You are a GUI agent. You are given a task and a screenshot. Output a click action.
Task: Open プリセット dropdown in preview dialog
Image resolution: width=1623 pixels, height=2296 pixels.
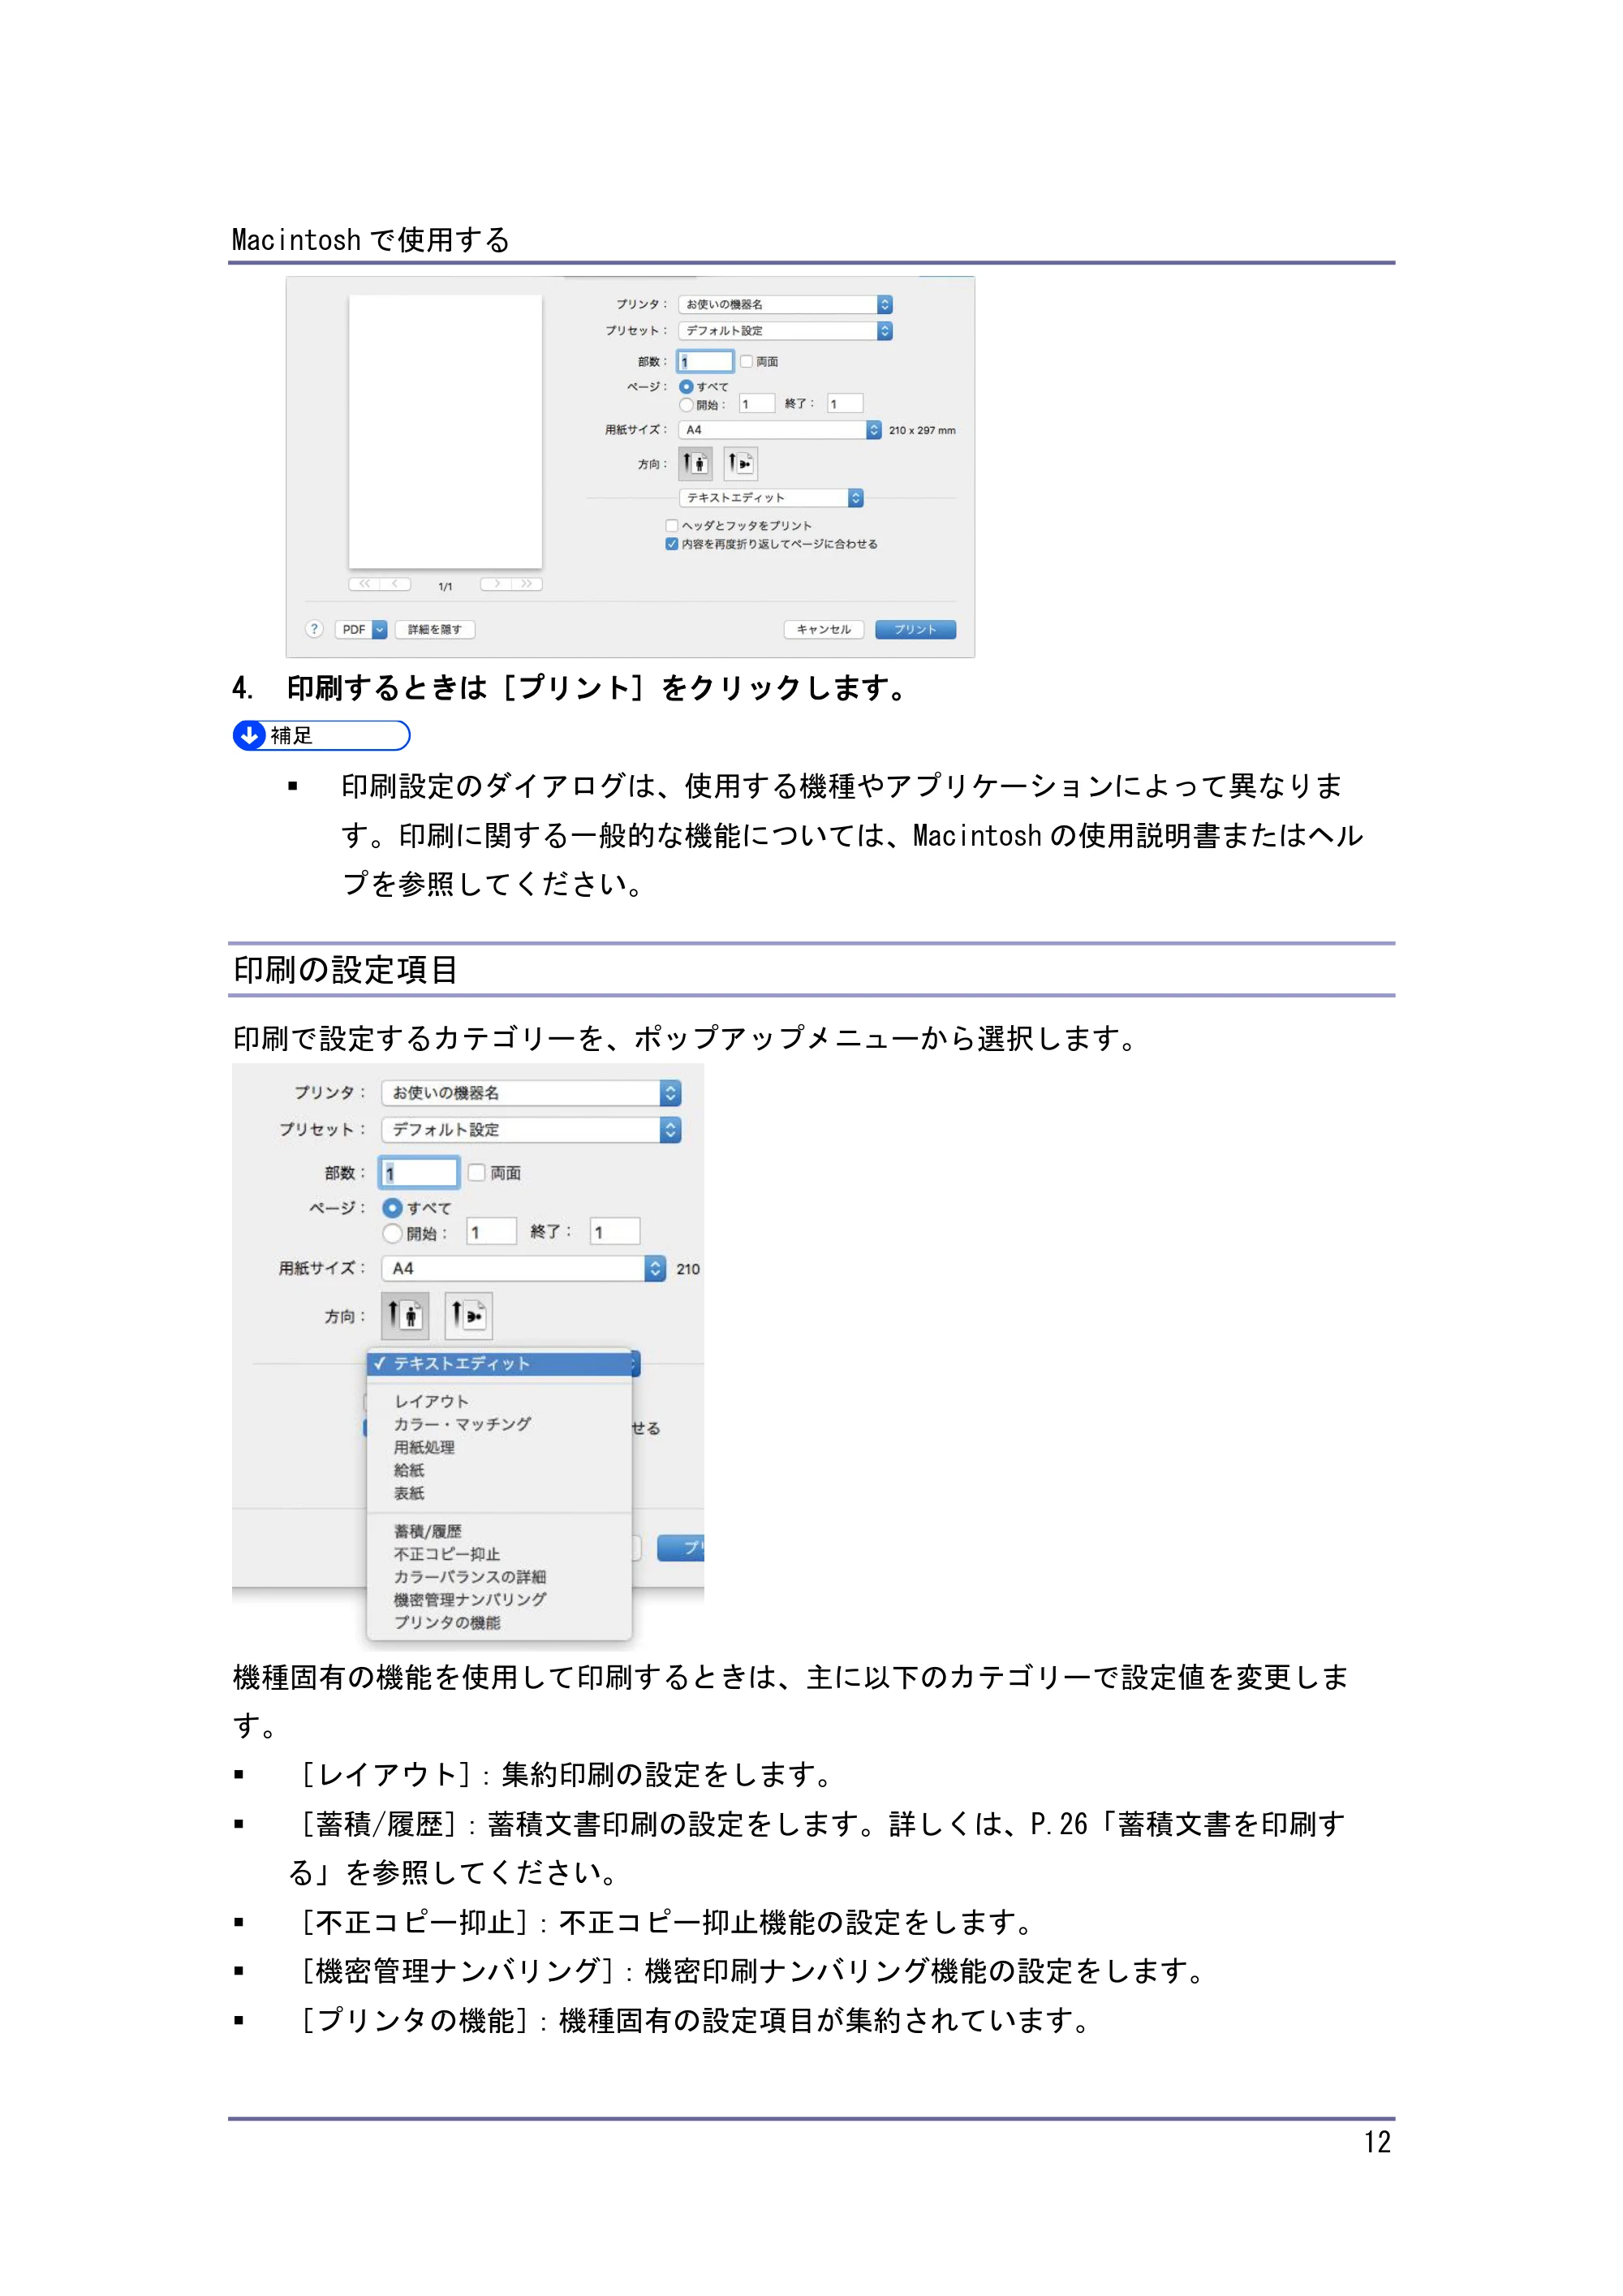click(785, 331)
